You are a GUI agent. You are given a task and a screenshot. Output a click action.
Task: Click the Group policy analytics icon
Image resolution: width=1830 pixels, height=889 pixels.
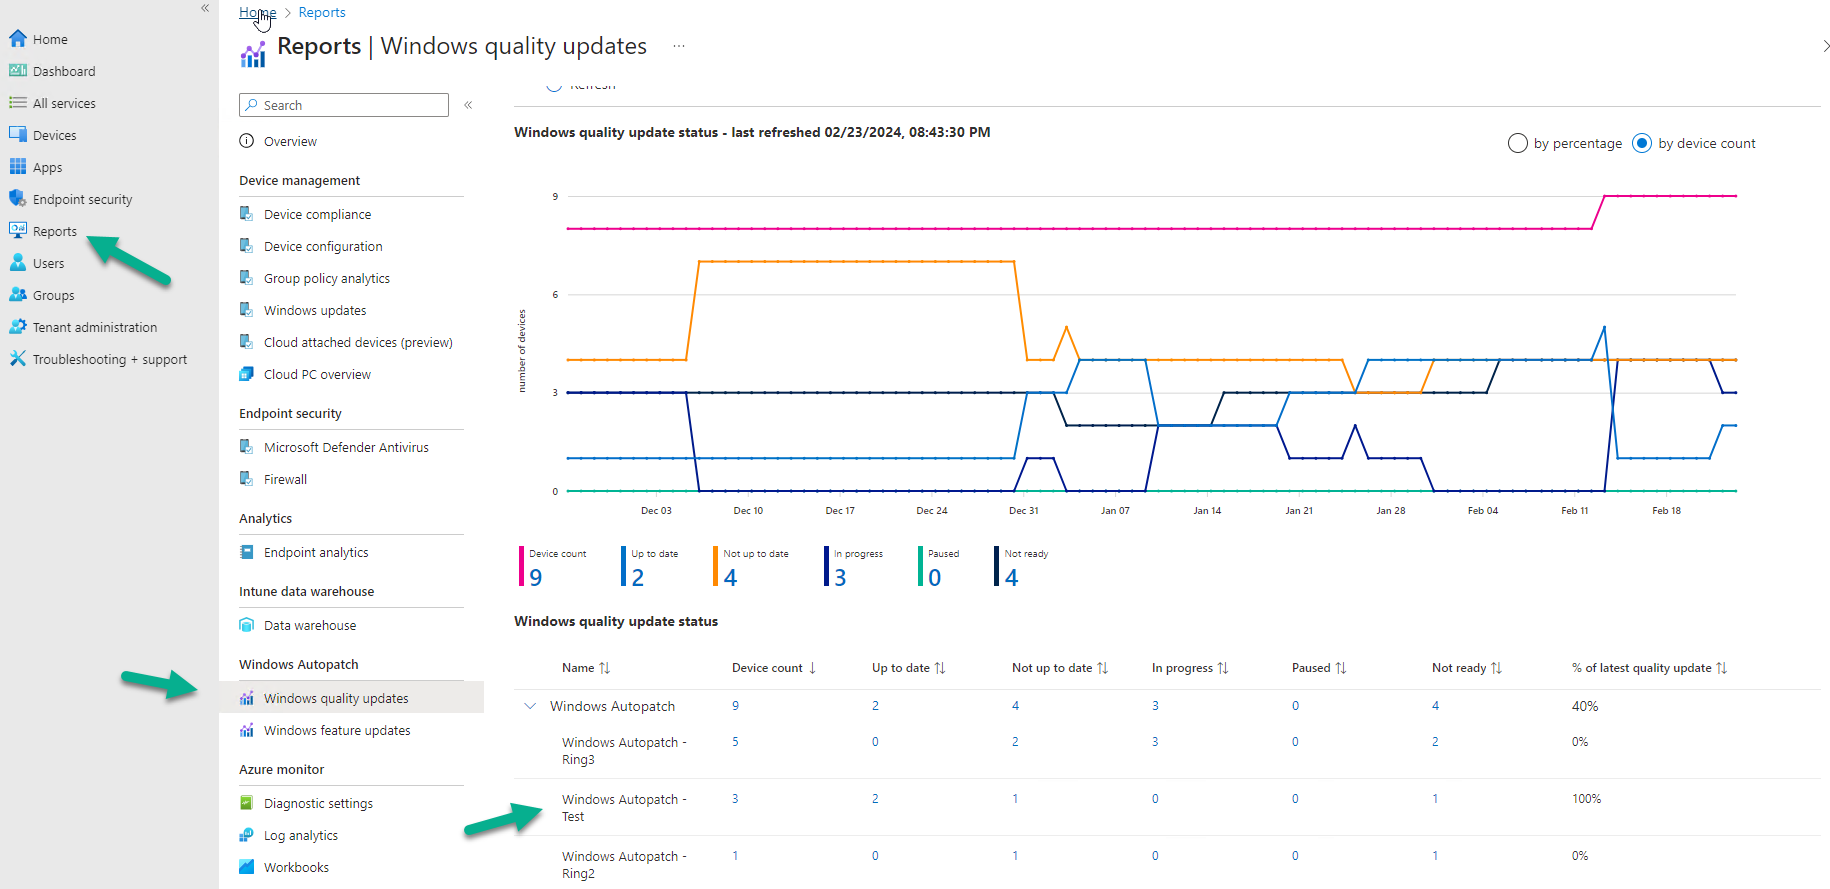(x=247, y=278)
